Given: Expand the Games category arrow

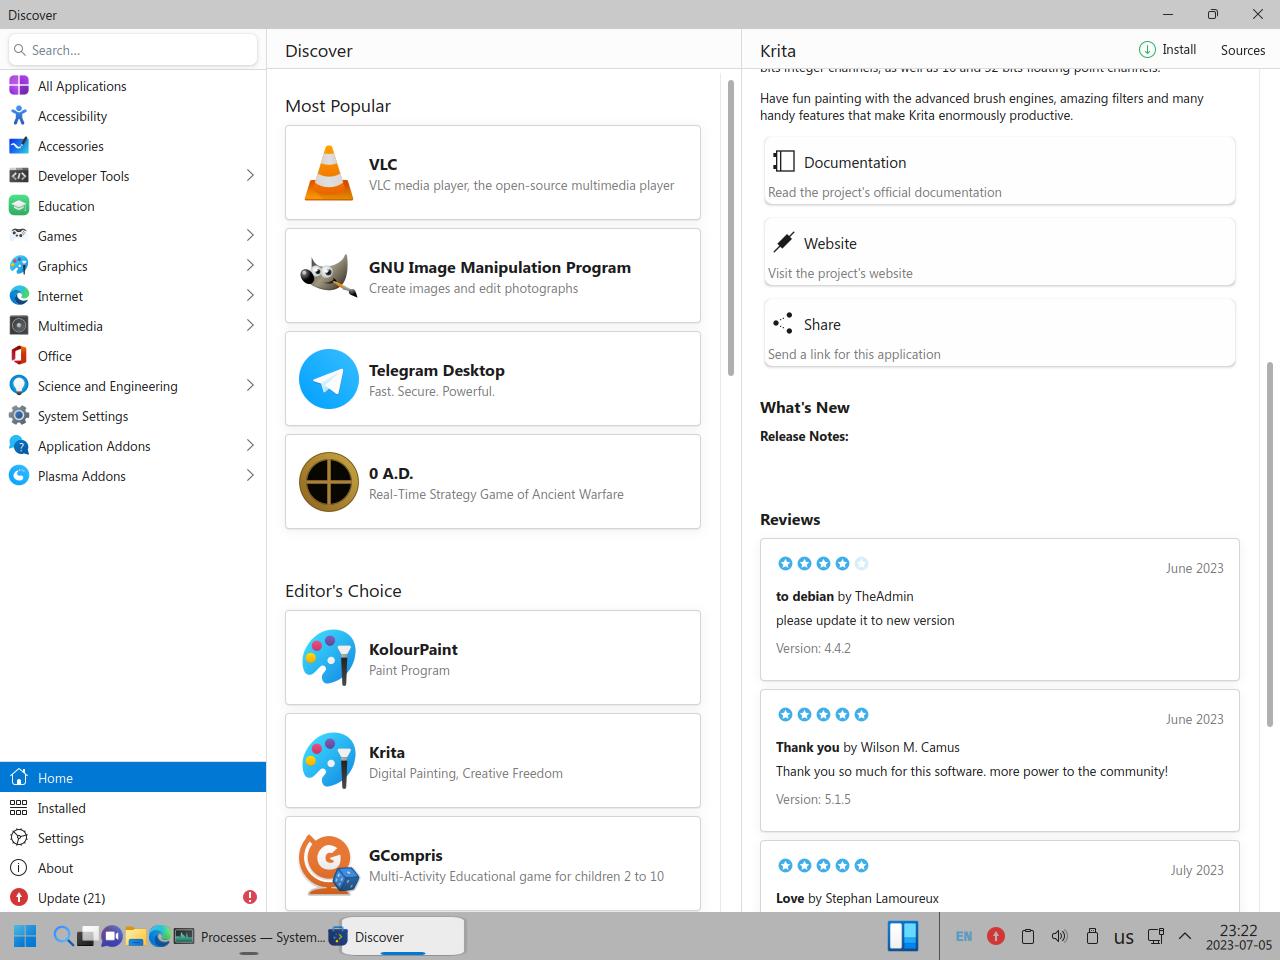Looking at the screenshot, I should click(x=250, y=236).
